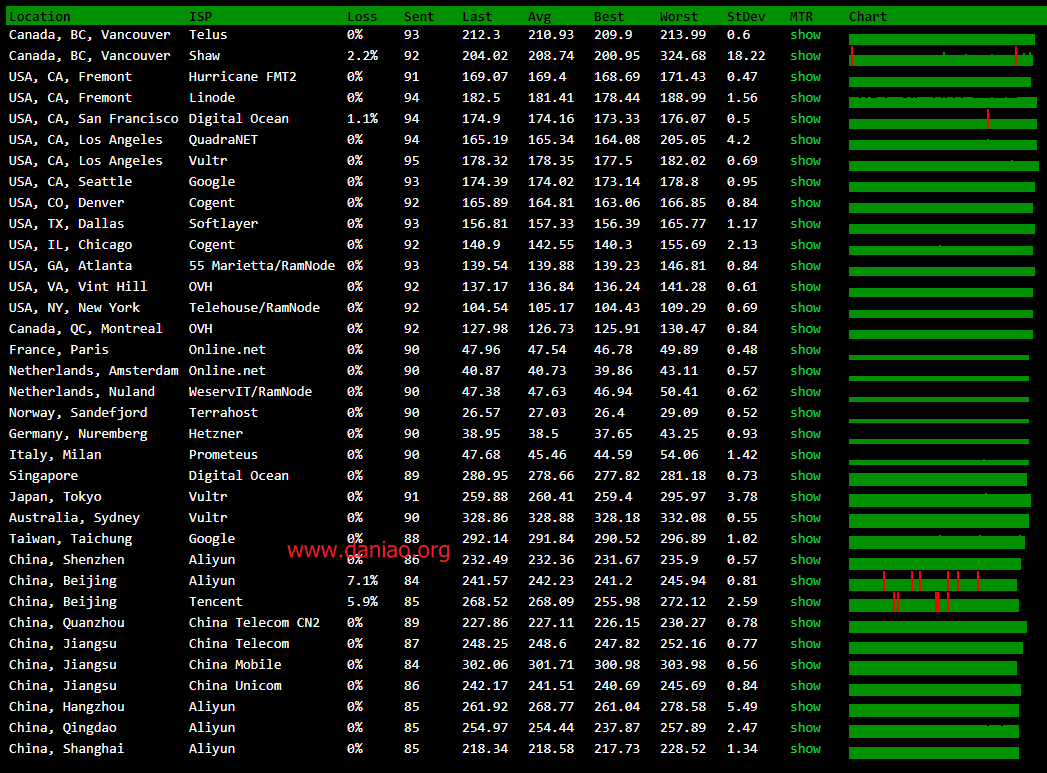Click the Avg column header
The image size is (1047, 773).
[540, 17]
